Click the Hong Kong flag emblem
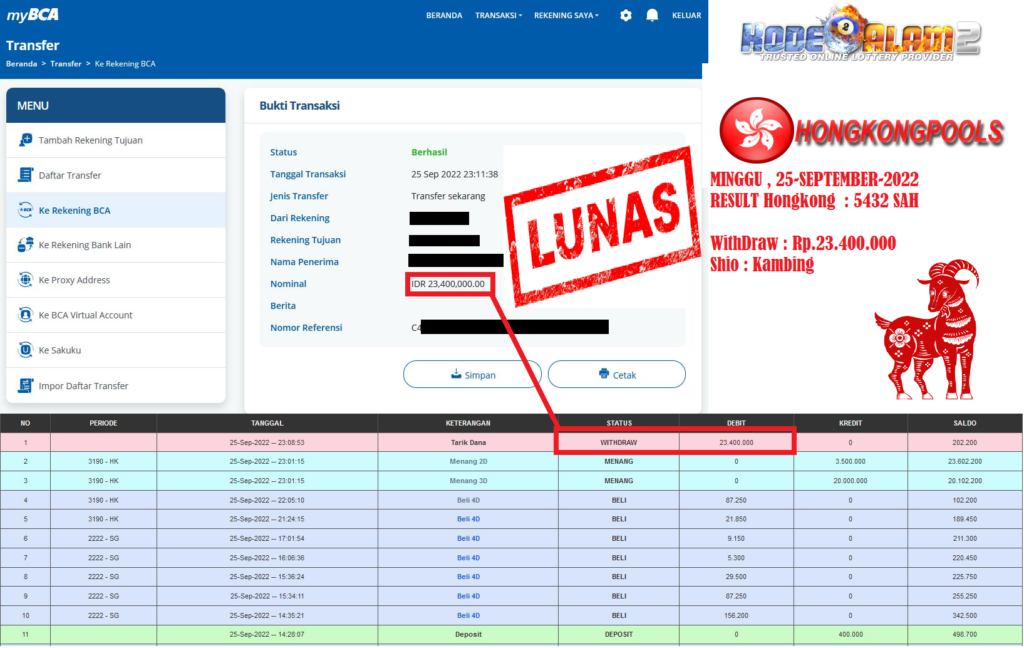 pyautogui.click(x=756, y=130)
